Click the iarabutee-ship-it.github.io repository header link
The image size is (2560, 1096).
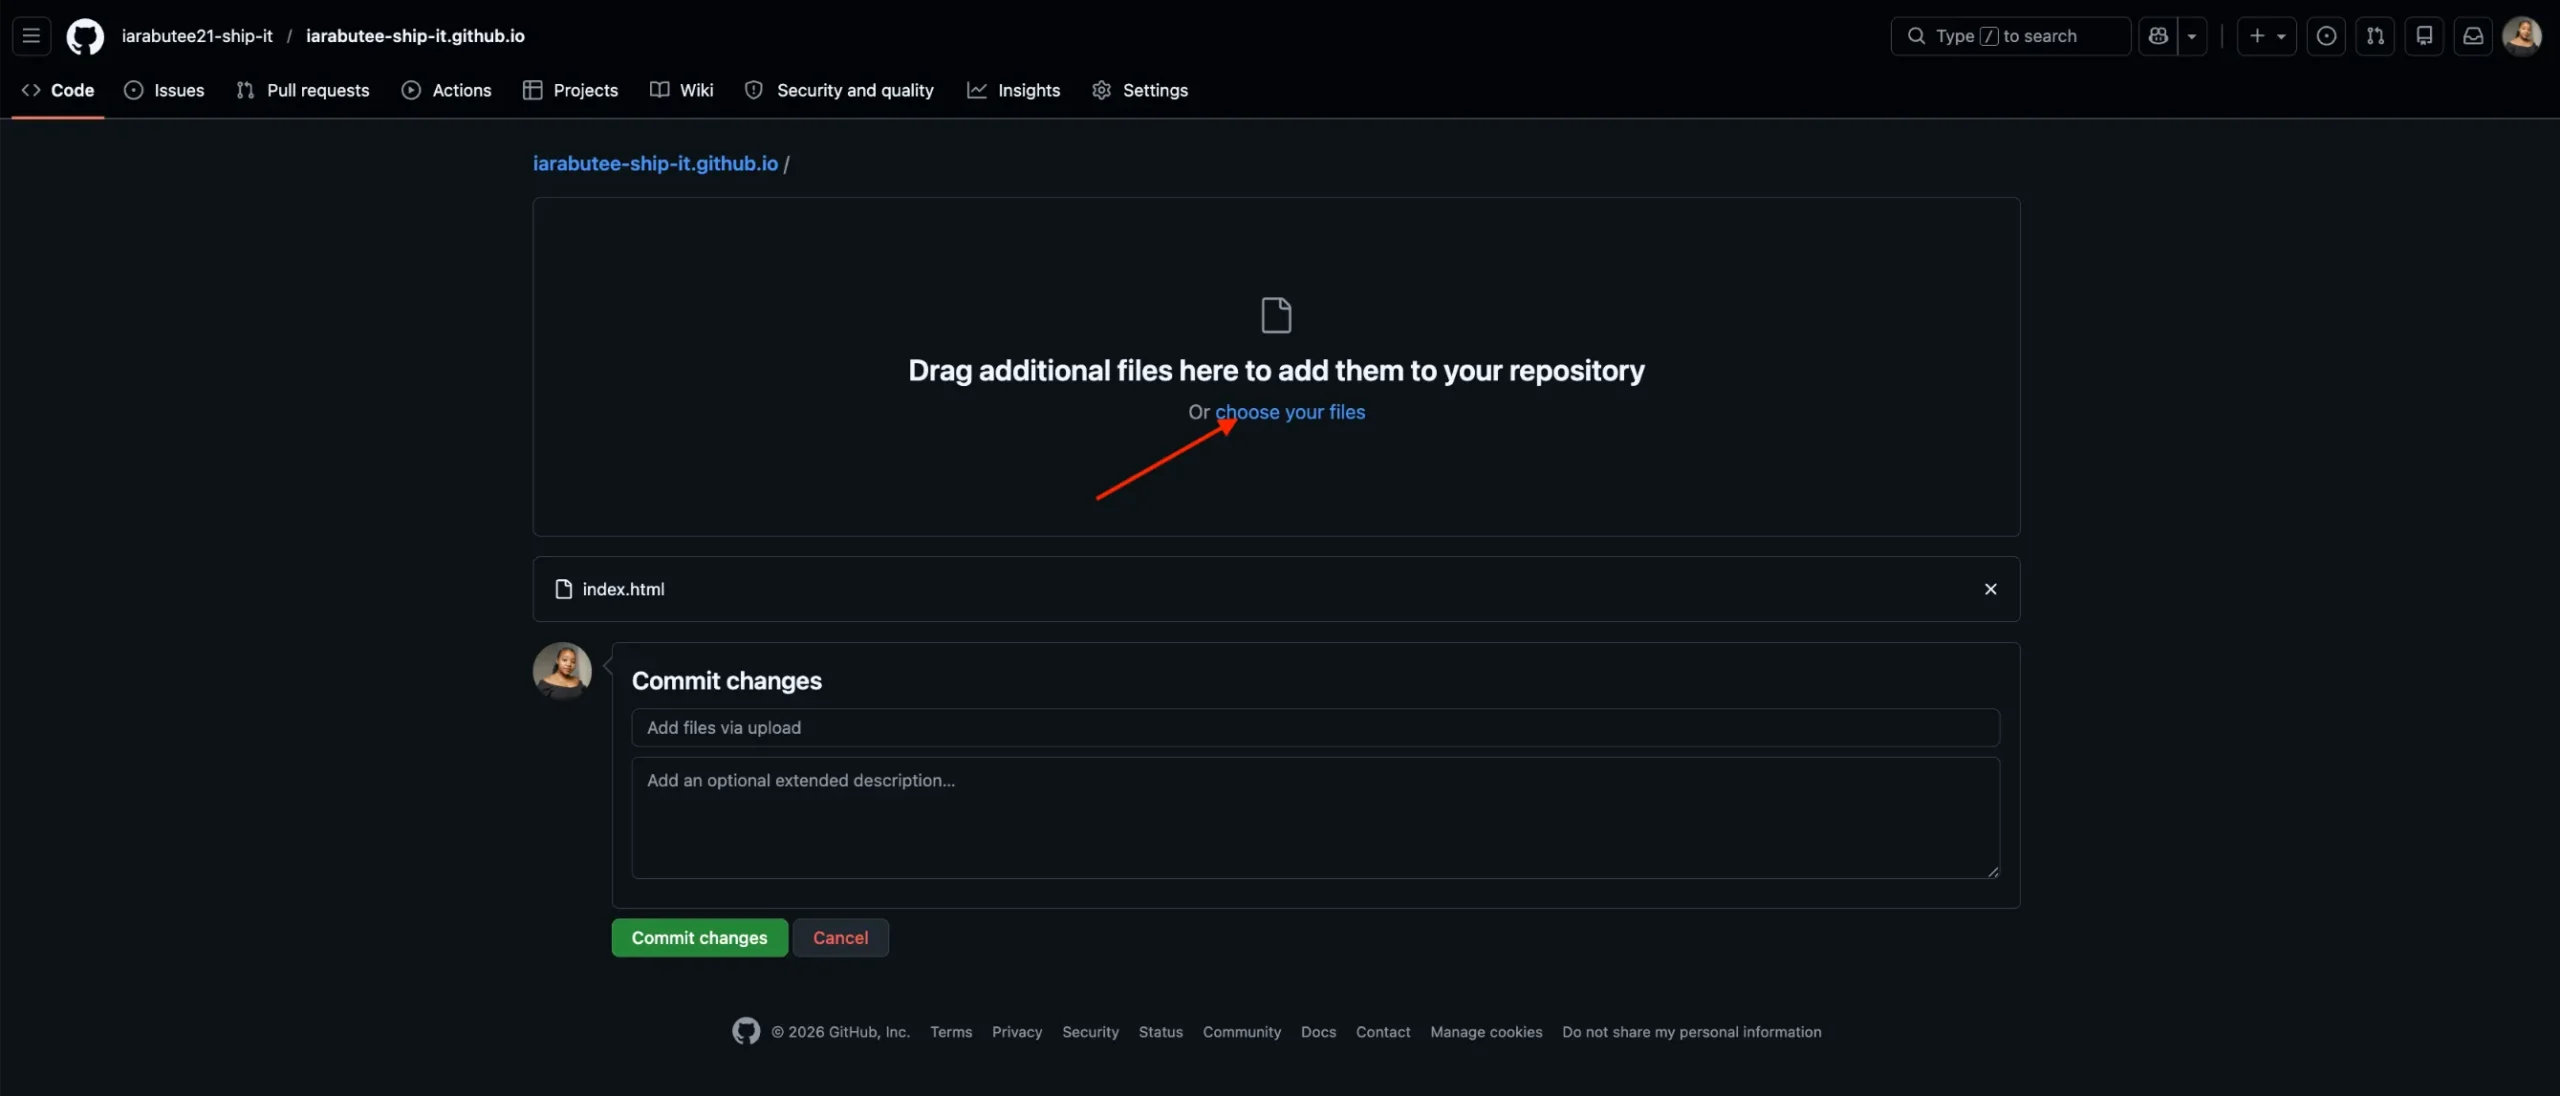coord(415,36)
